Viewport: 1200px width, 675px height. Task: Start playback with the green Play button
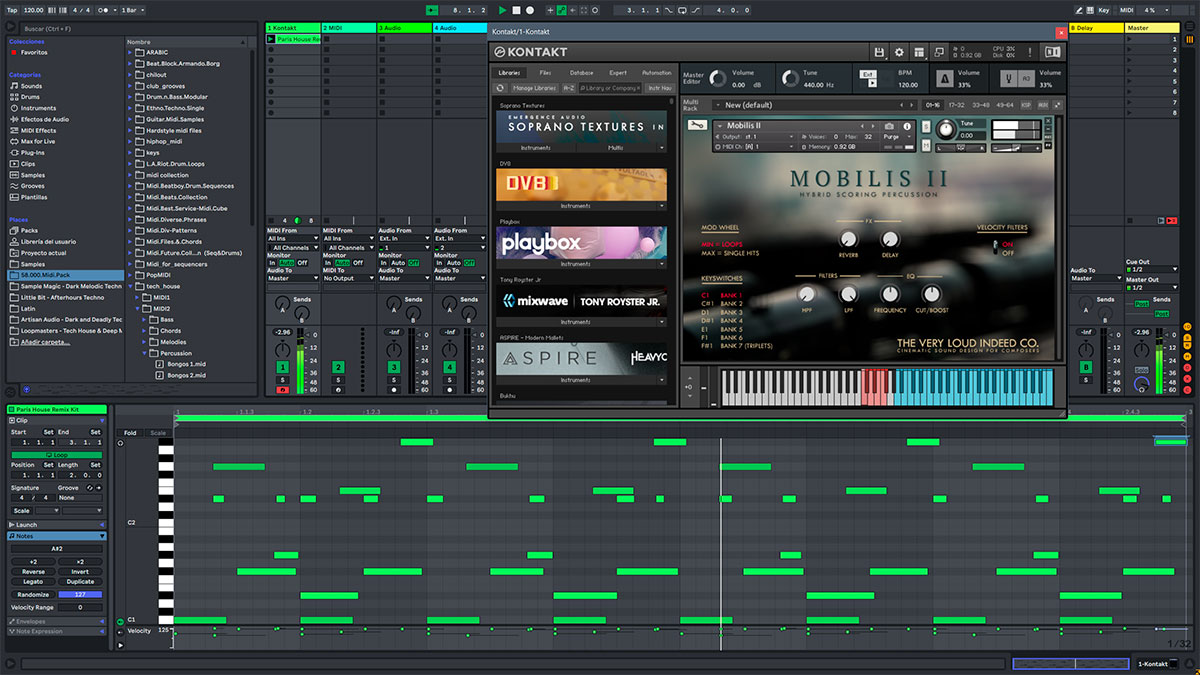(x=502, y=10)
